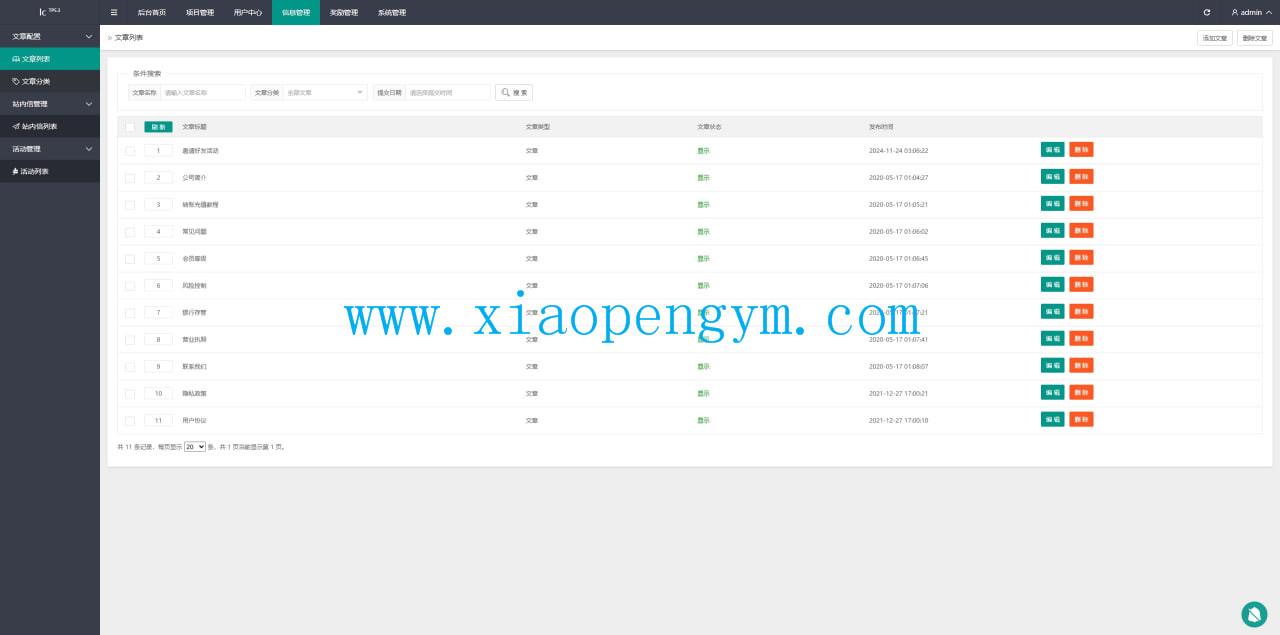Viewport: 1280px width, 635px height.
Task: Tick the select-all checkbox in table header
Action: point(130,127)
